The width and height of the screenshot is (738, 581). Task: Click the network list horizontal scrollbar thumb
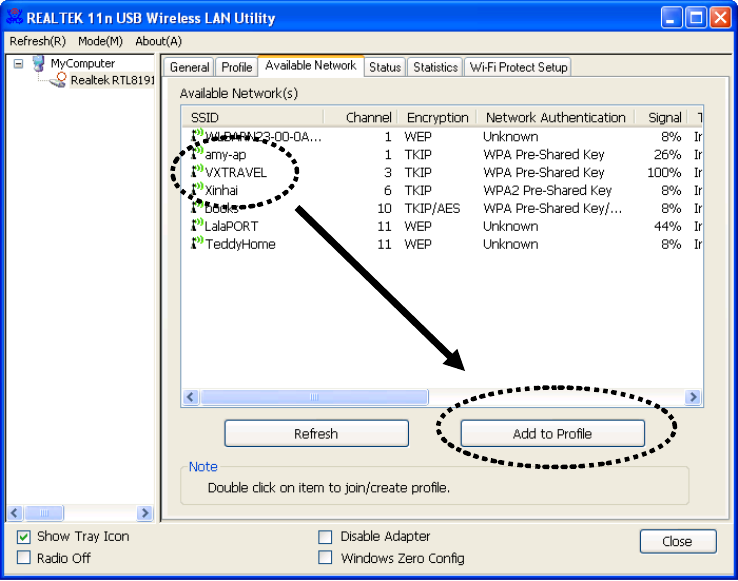pyautogui.click(x=314, y=397)
